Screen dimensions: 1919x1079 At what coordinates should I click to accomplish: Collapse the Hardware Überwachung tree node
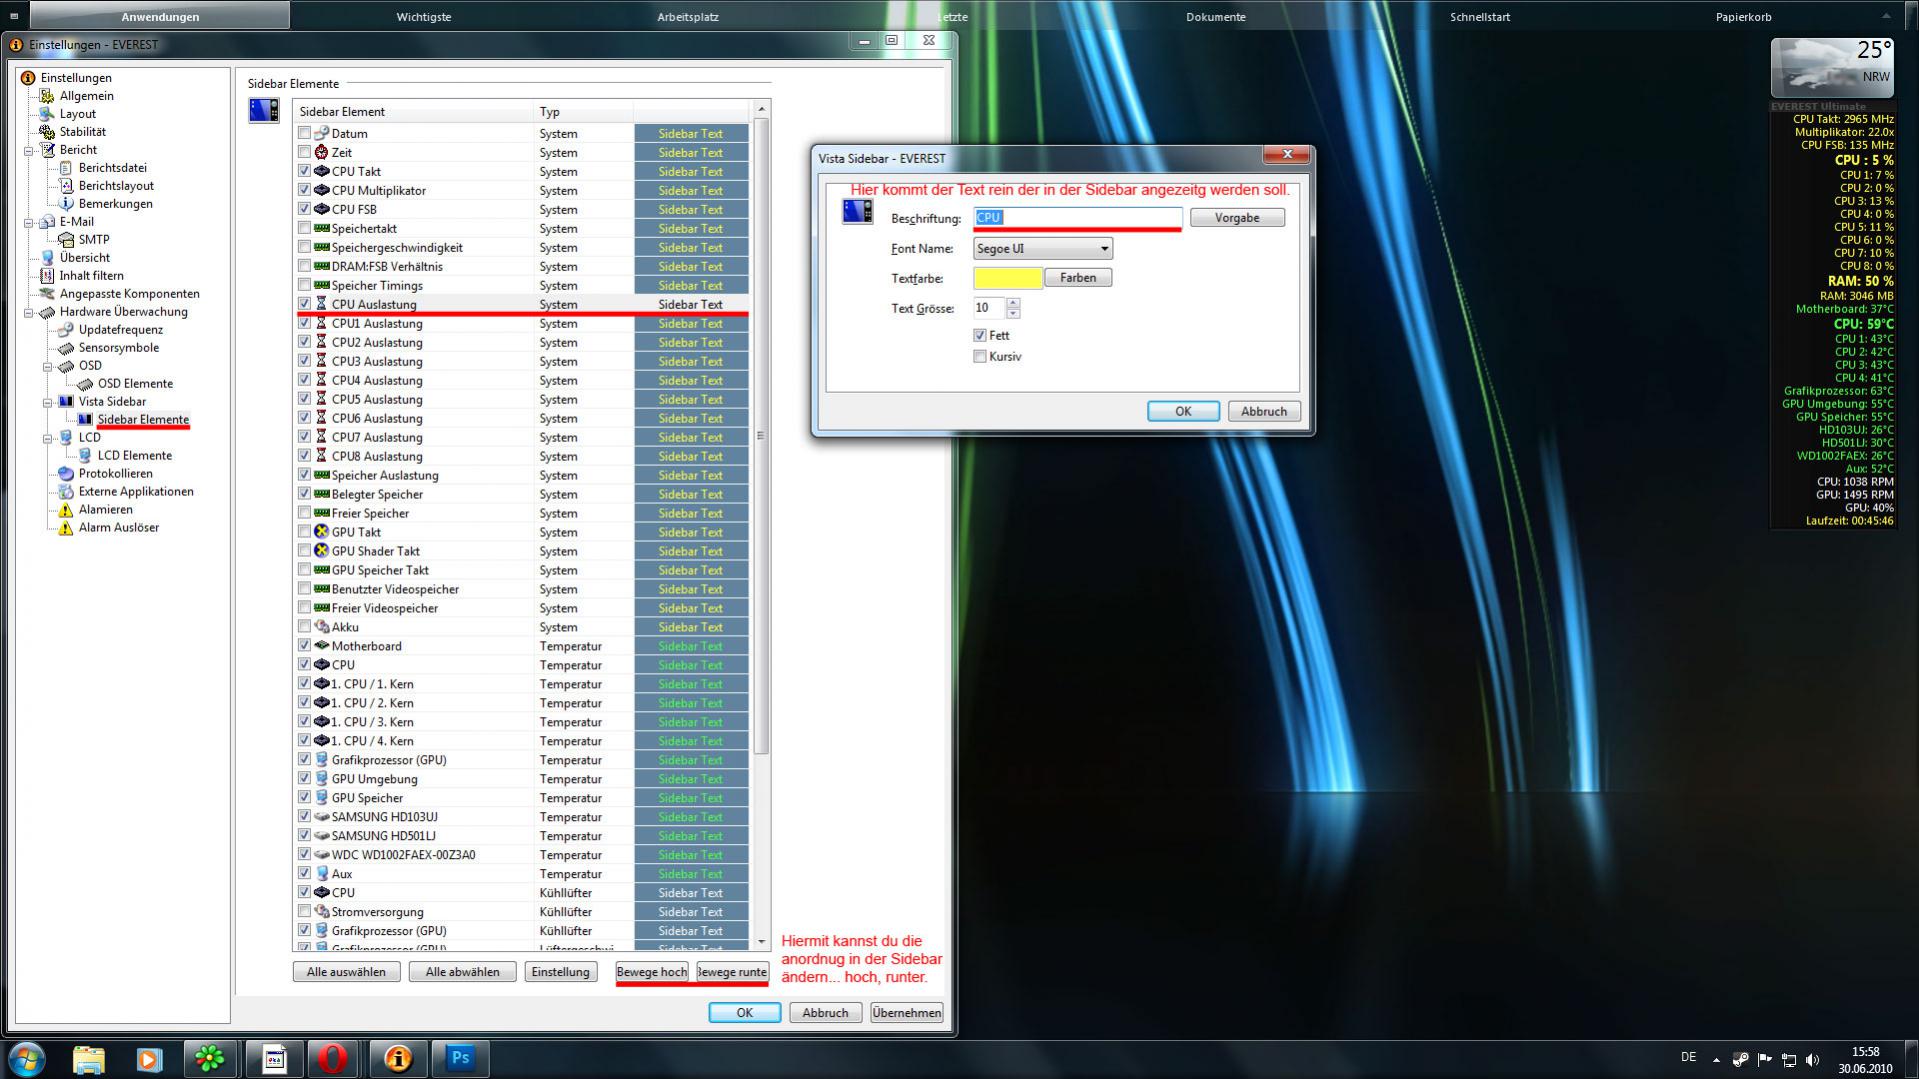[29, 312]
